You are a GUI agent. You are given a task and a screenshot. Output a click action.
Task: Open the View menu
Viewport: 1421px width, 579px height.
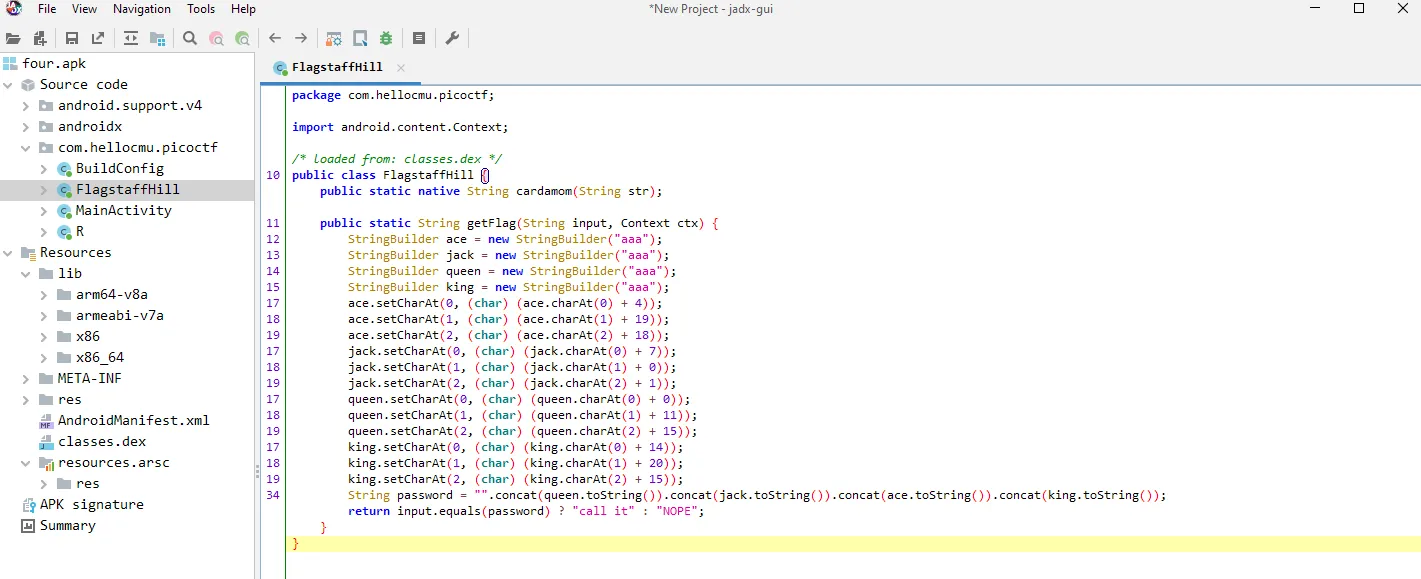tap(85, 9)
